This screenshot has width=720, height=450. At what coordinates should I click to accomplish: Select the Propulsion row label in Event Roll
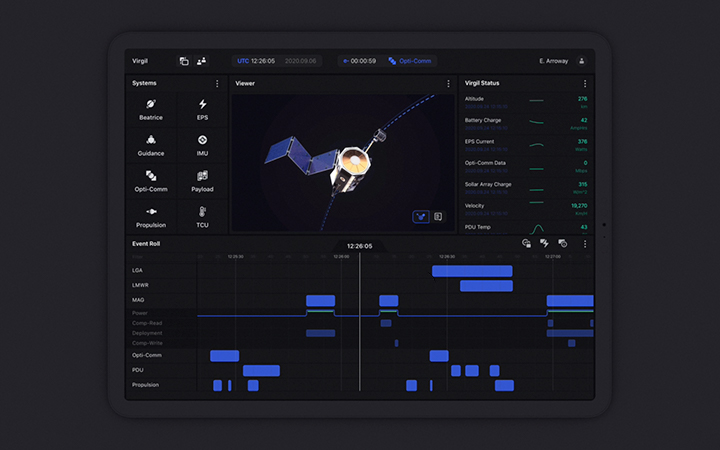click(146, 385)
